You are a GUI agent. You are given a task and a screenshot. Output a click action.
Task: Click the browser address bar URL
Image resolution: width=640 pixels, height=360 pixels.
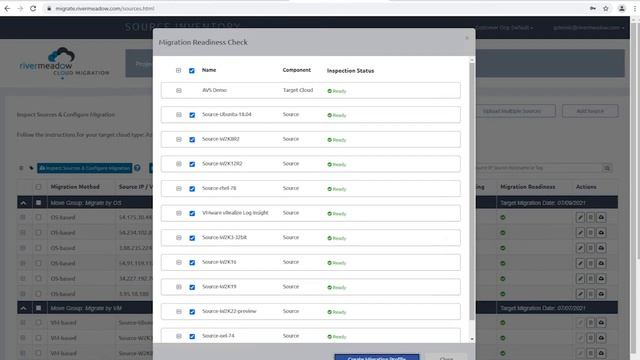[105, 9]
